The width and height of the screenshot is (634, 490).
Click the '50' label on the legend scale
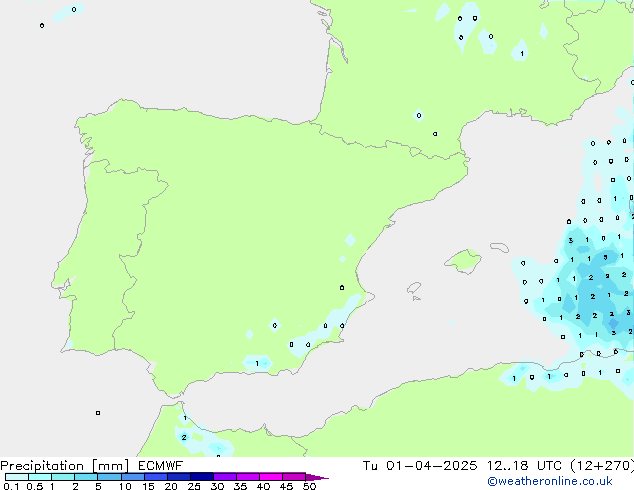309,486
